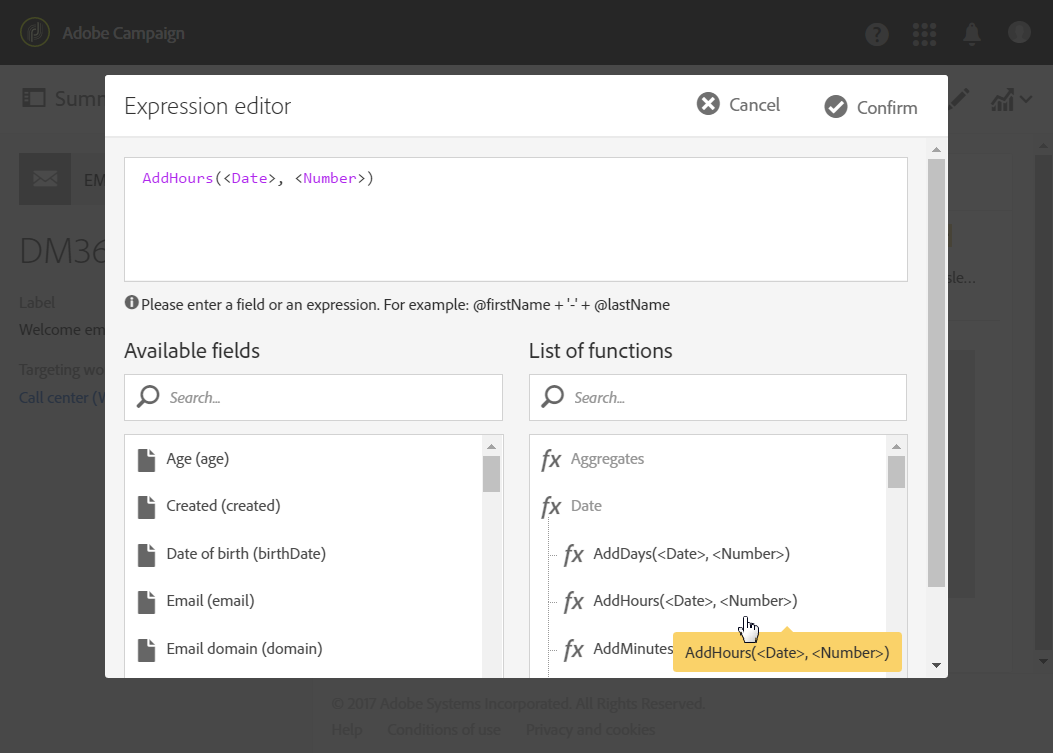Select the AddDays function
Image resolution: width=1053 pixels, height=753 pixels.
point(691,553)
